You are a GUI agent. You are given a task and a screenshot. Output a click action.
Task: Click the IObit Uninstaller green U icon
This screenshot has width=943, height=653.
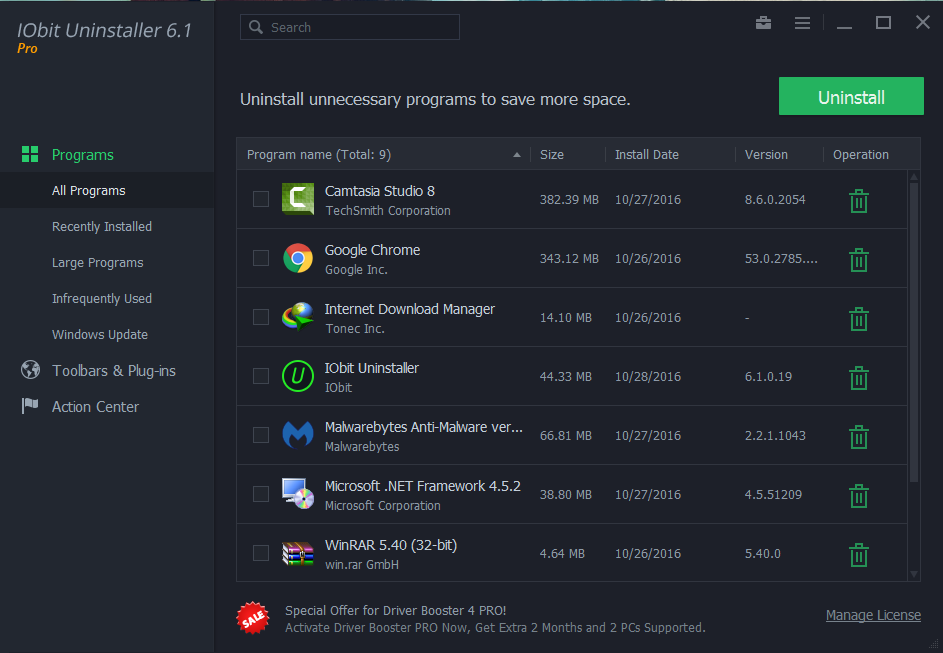(x=298, y=376)
